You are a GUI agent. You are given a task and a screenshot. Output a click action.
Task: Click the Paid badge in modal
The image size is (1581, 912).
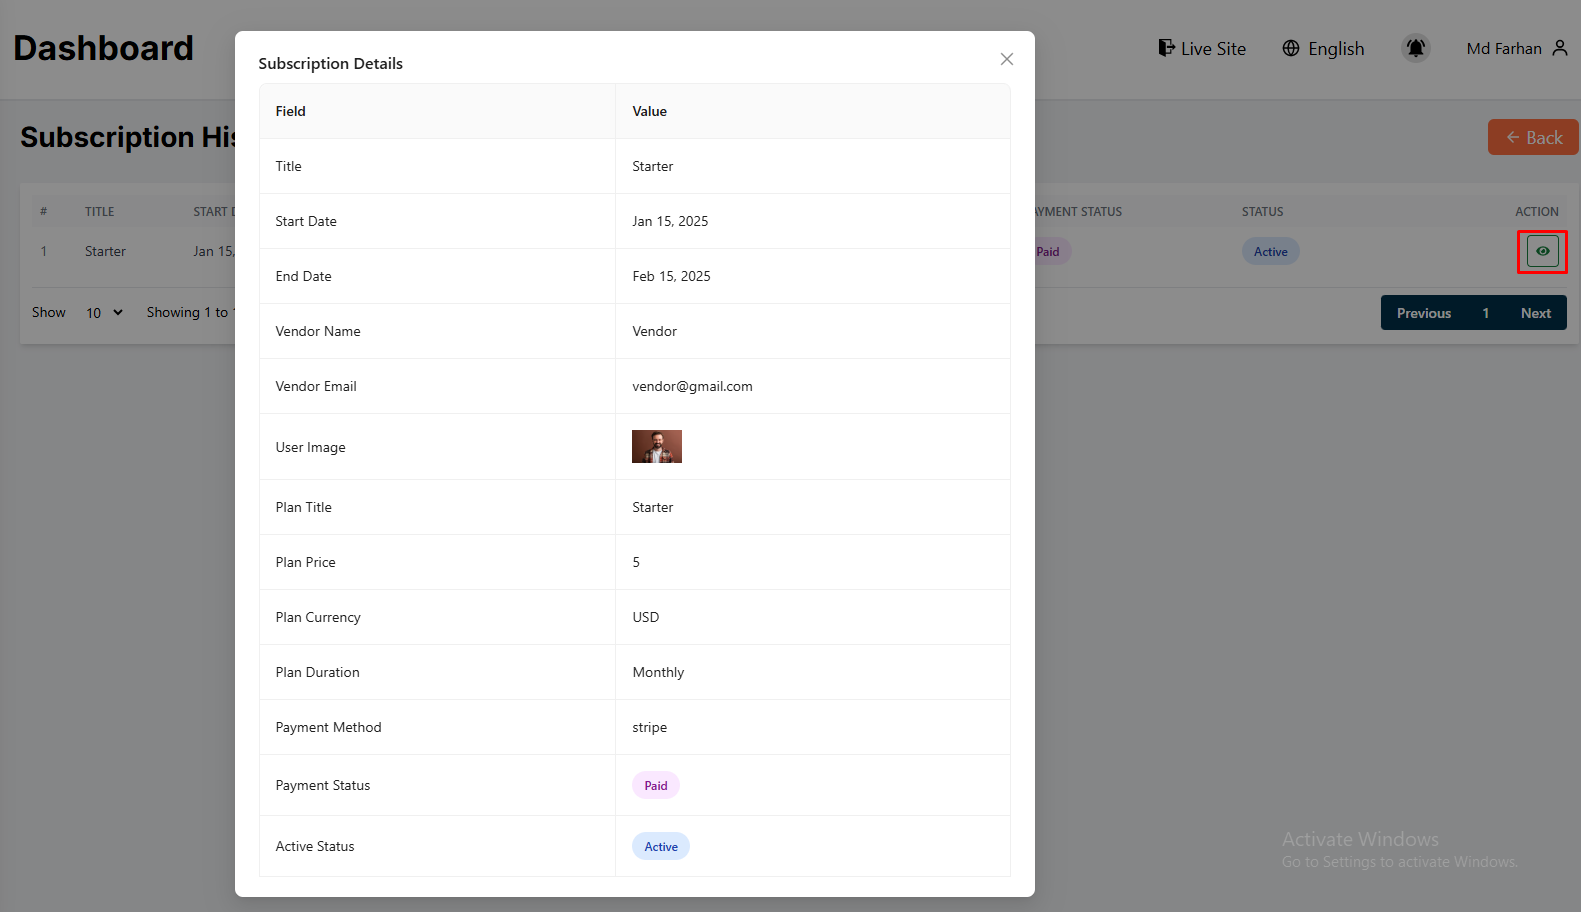(x=655, y=786)
